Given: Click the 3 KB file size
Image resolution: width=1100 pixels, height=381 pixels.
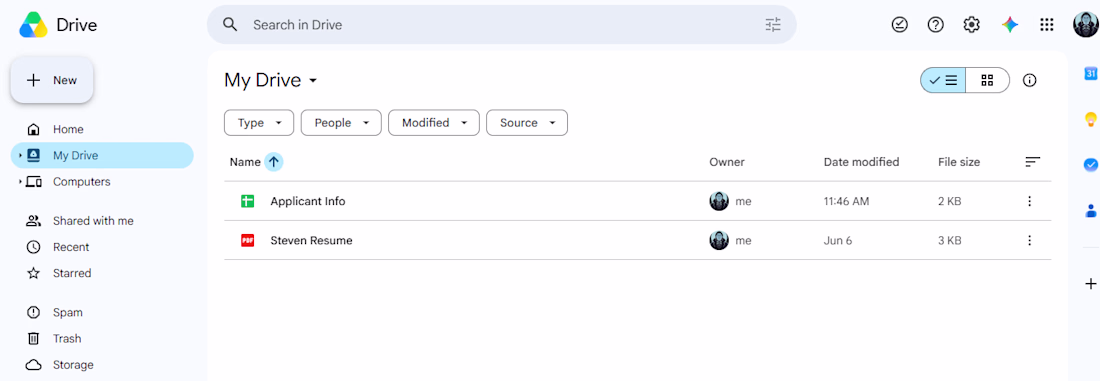Looking at the screenshot, I should click(x=949, y=241).
